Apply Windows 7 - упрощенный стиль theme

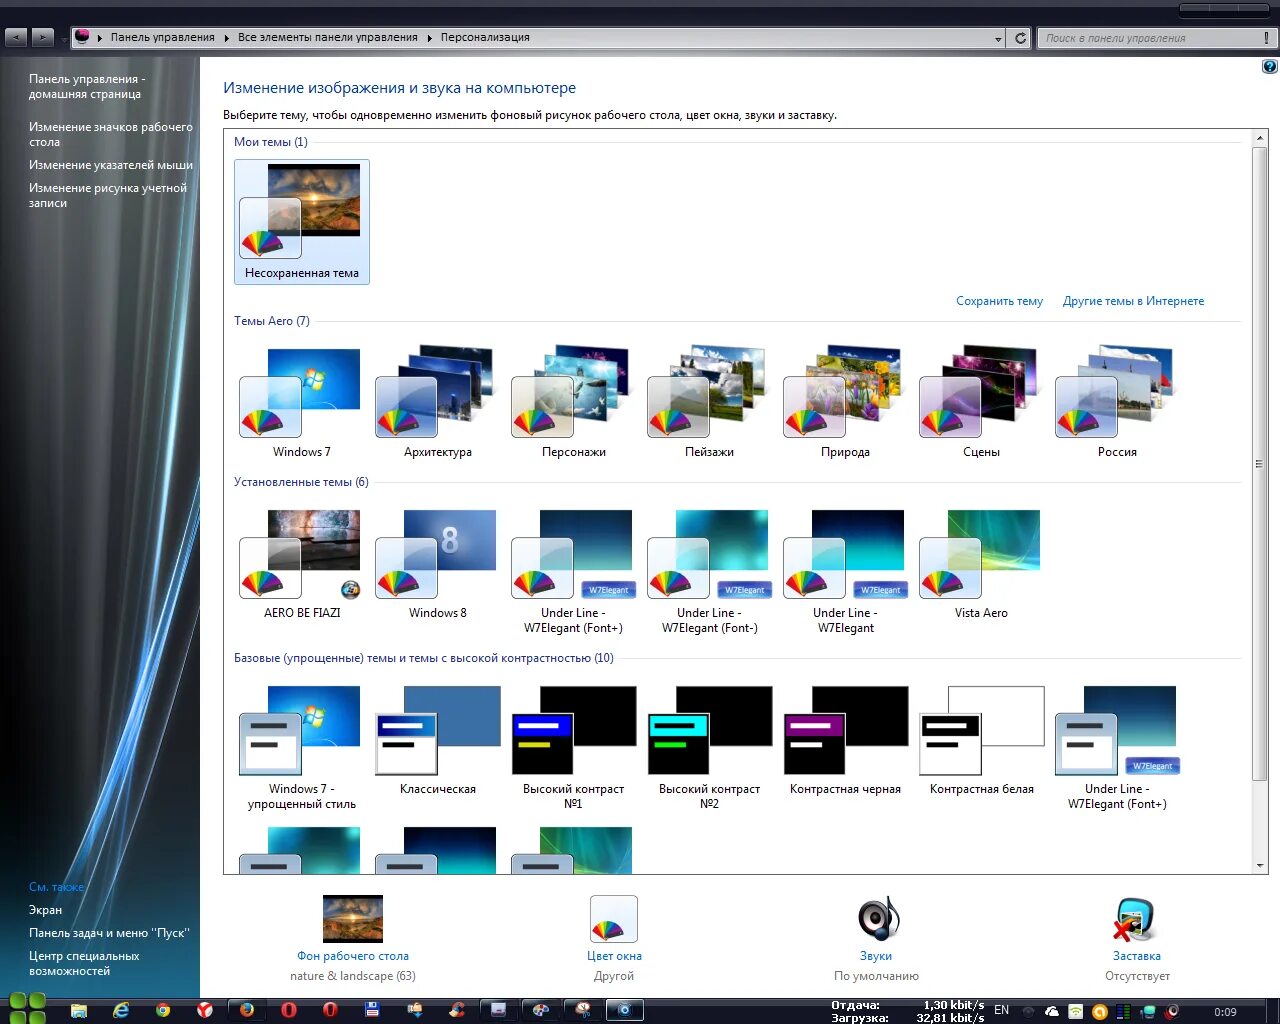302,748
